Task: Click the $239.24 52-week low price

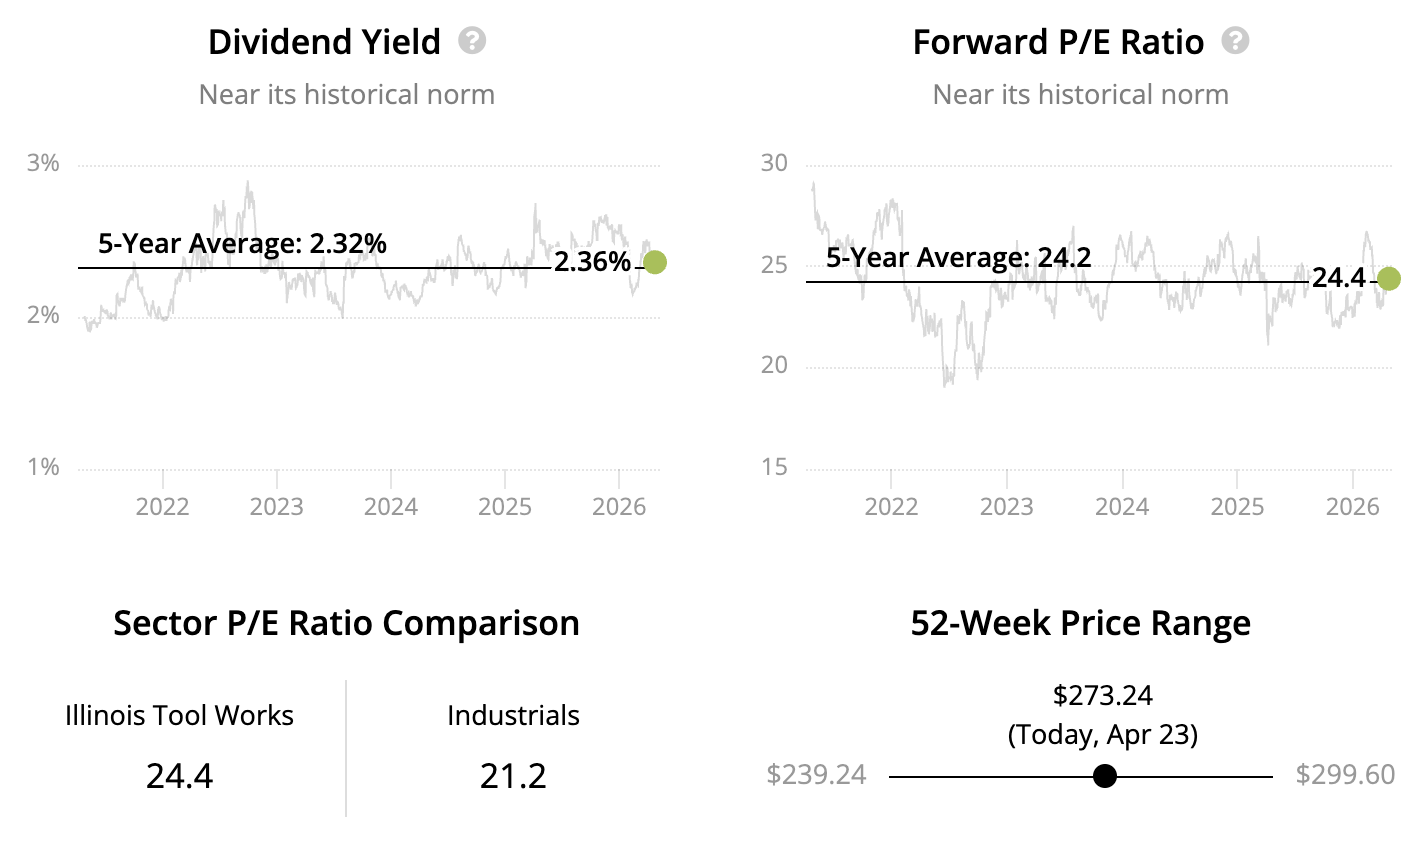Action: pos(816,775)
